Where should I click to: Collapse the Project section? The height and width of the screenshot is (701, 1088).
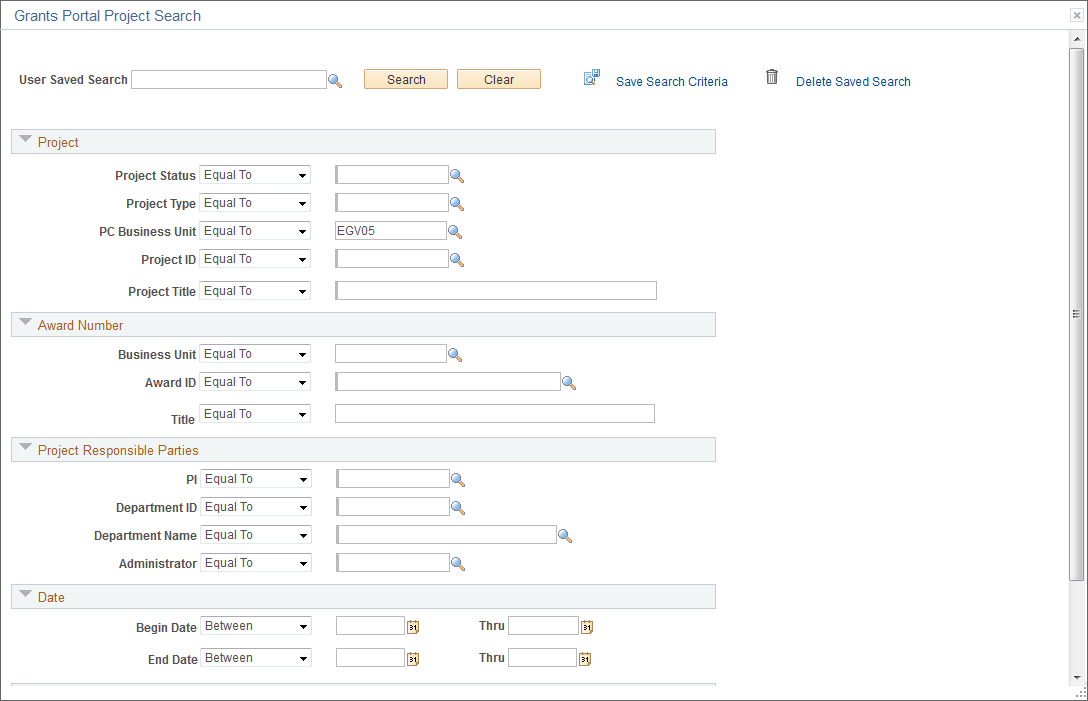click(x=24, y=139)
